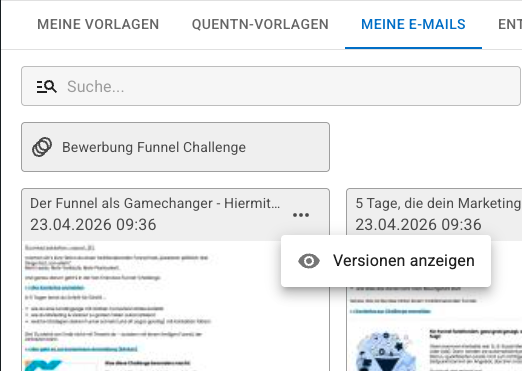Viewport: 522px width, 371px height.
Task: Open the Quentn-Vorlagen tab
Action: click(260, 24)
